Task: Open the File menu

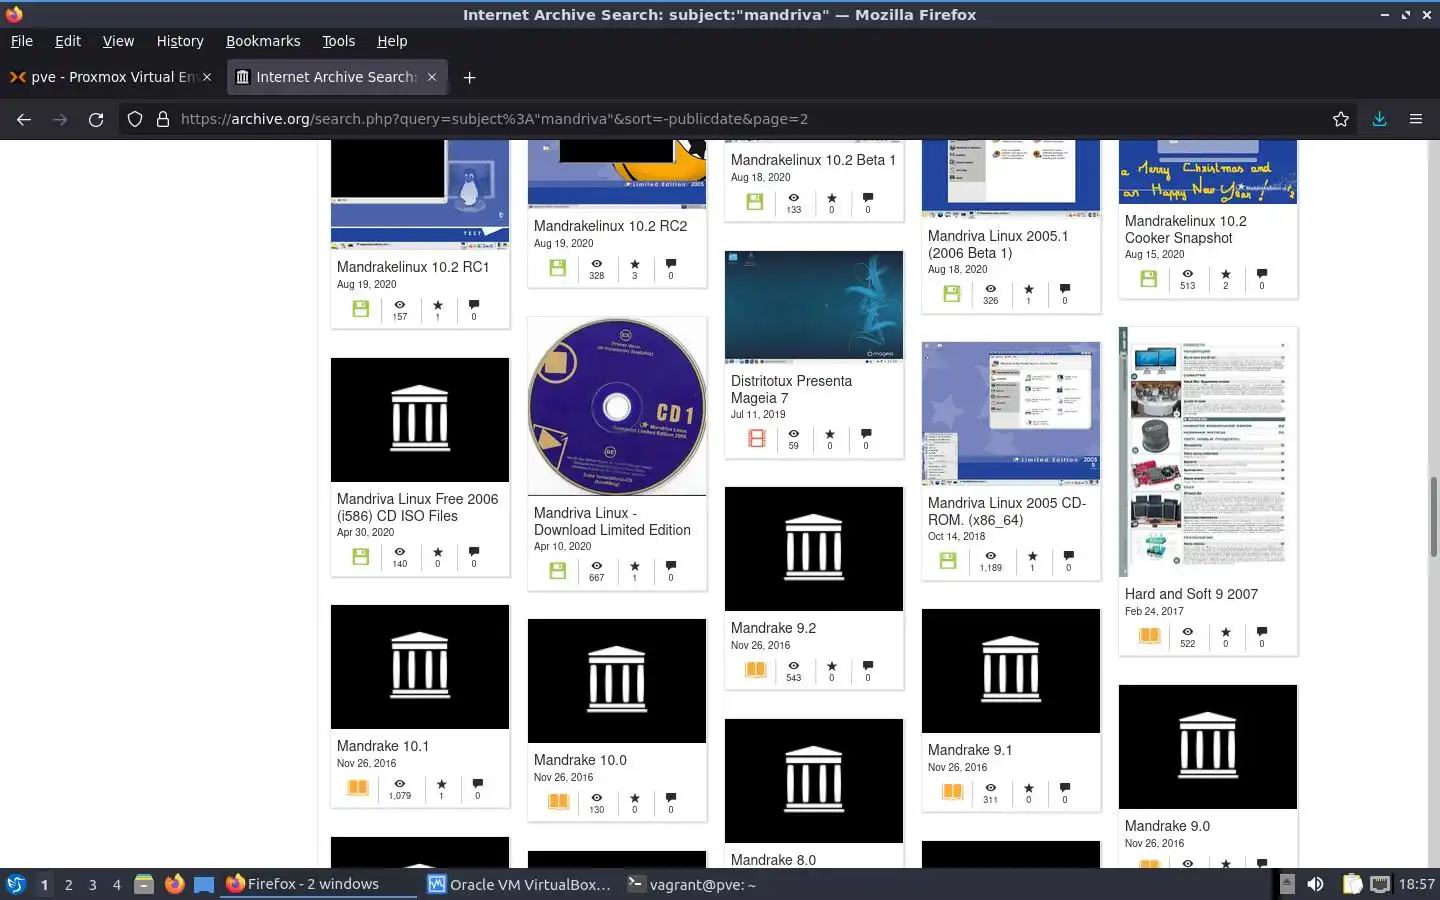Action: tap(22, 41)
